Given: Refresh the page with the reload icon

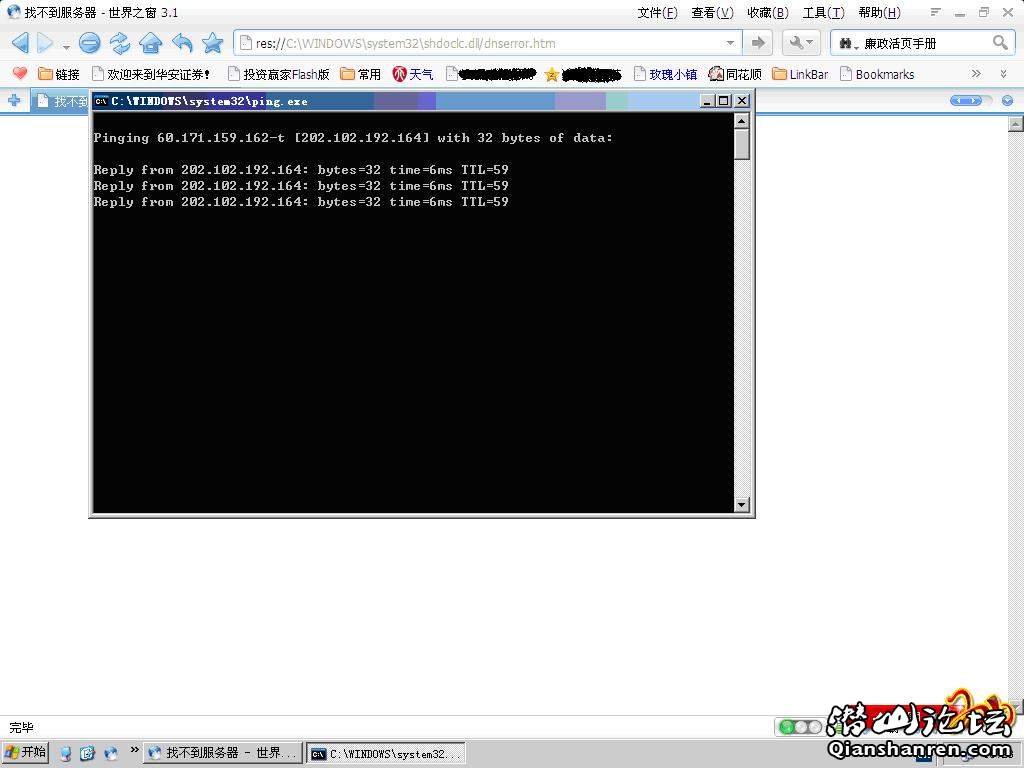Looking at the screenshot, I should point(120,44).
